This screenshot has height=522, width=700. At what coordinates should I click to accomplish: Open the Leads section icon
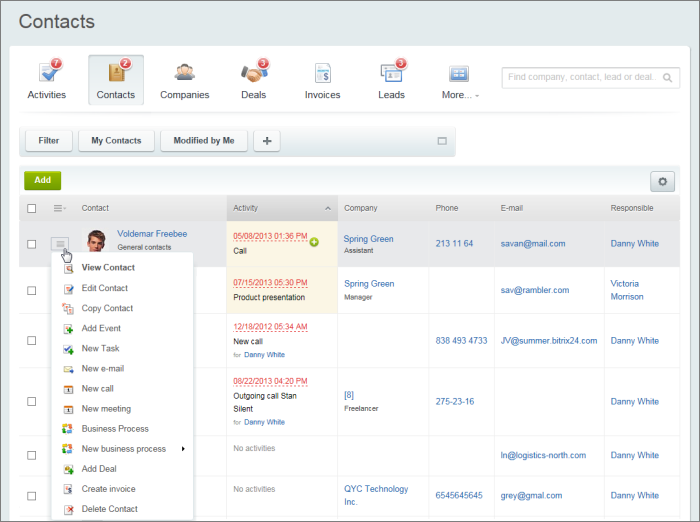pos(391,74)
